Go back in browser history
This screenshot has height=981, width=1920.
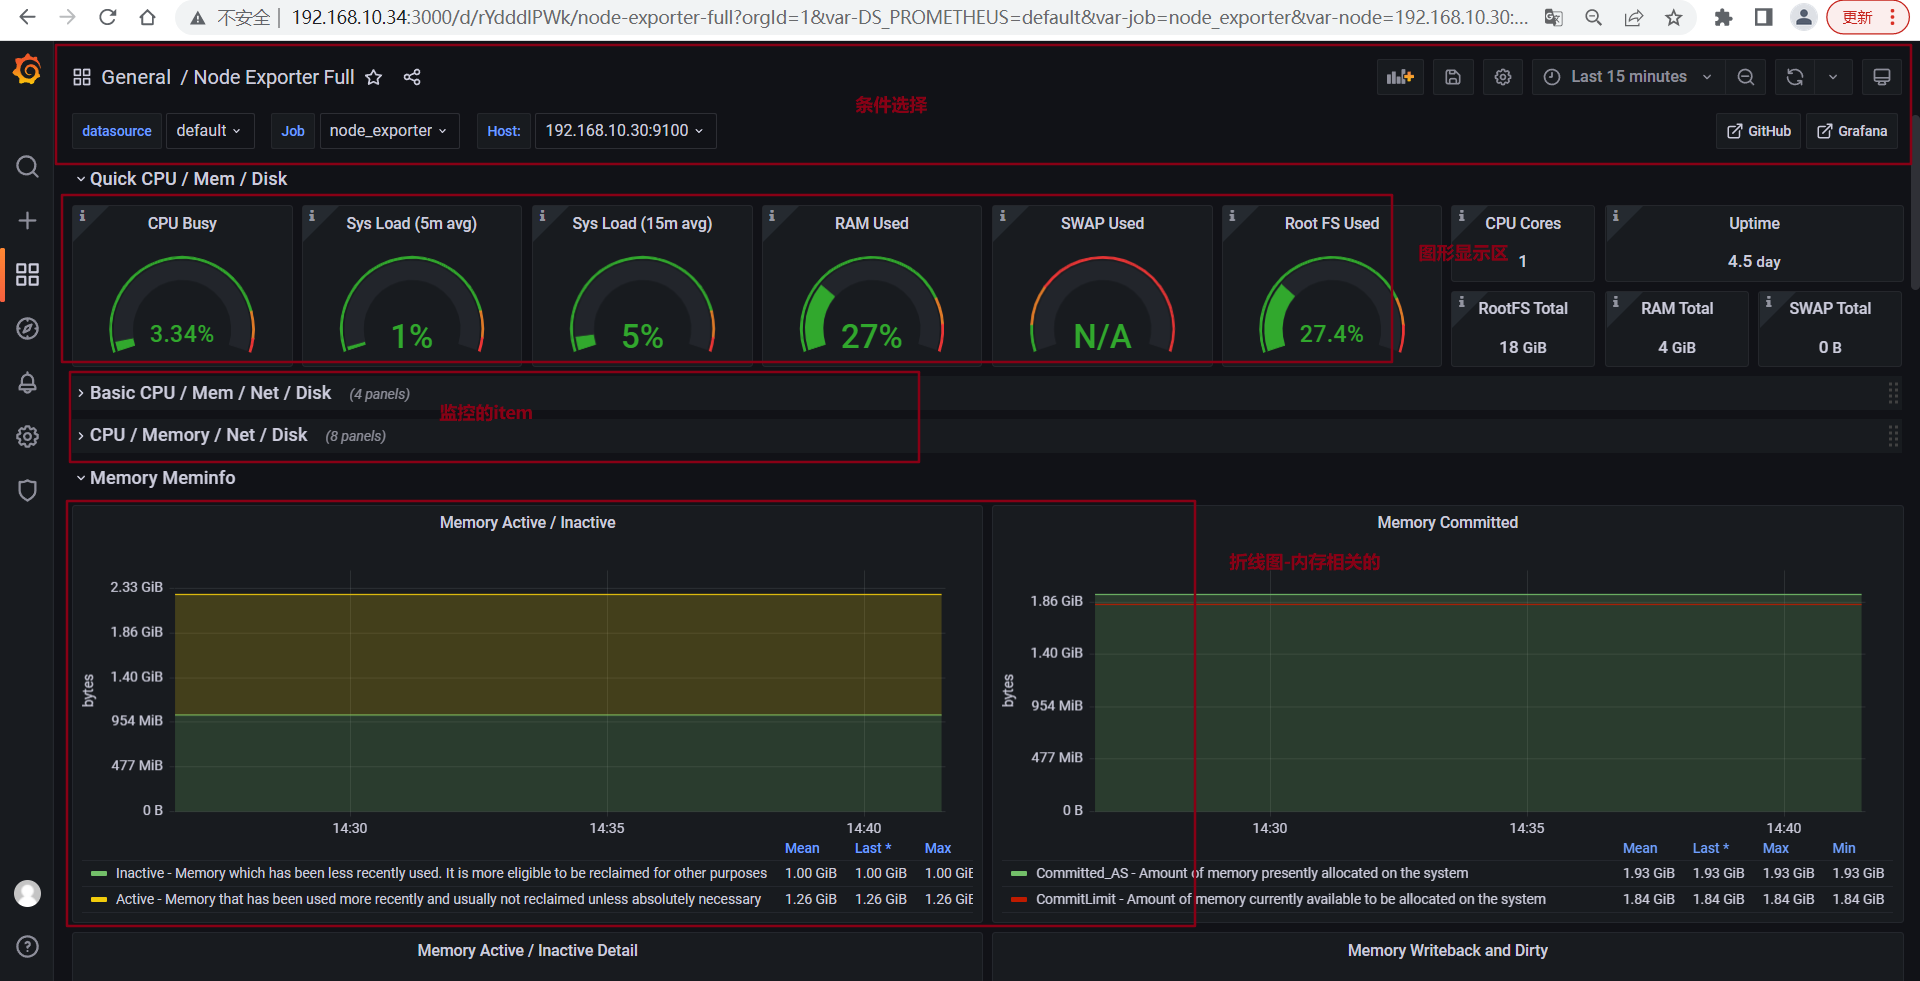coord(27,17)
